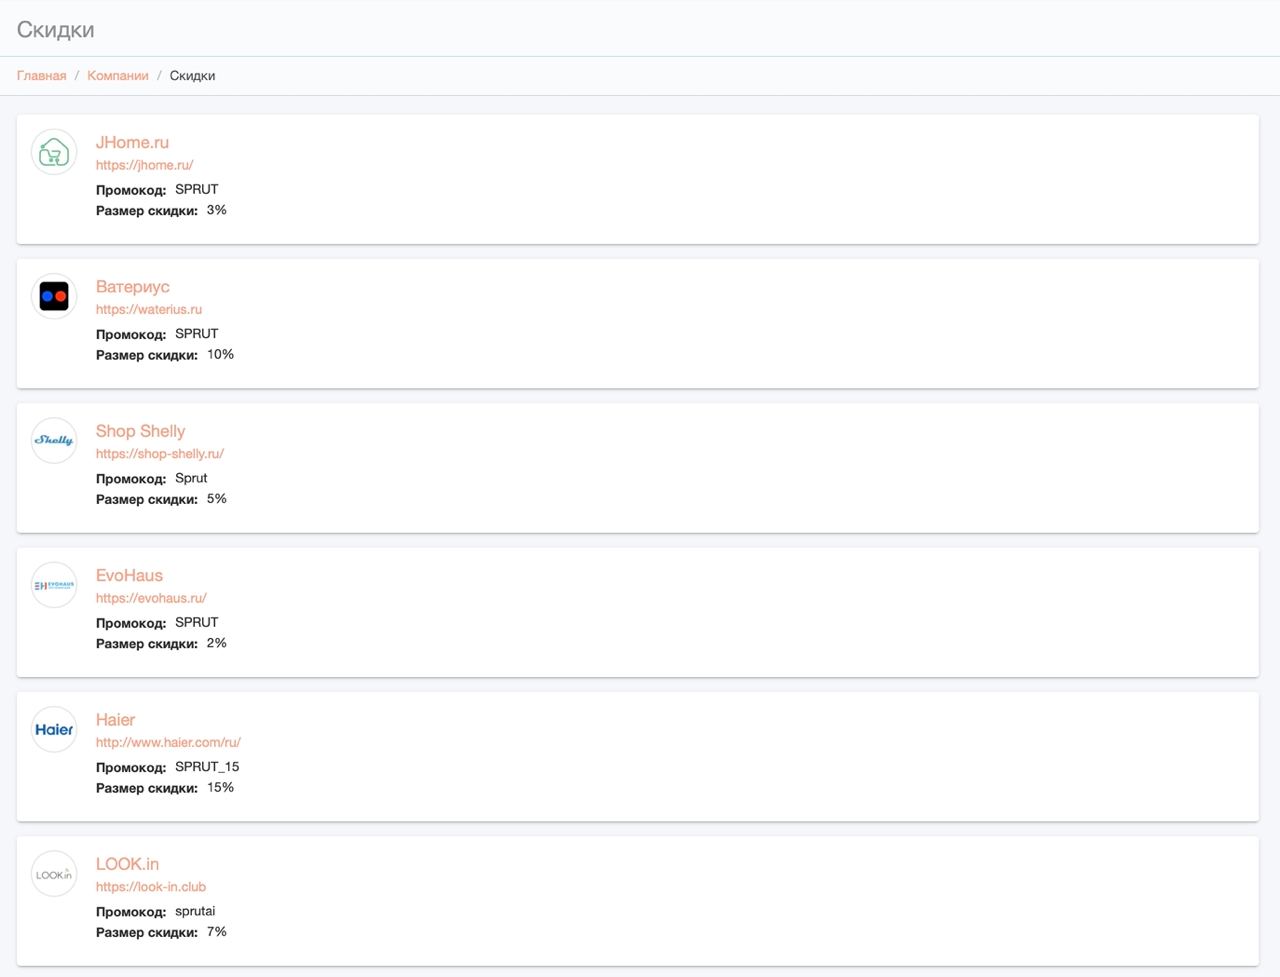
Task: Select the Скидки page heading
Action: click(56, 30)
